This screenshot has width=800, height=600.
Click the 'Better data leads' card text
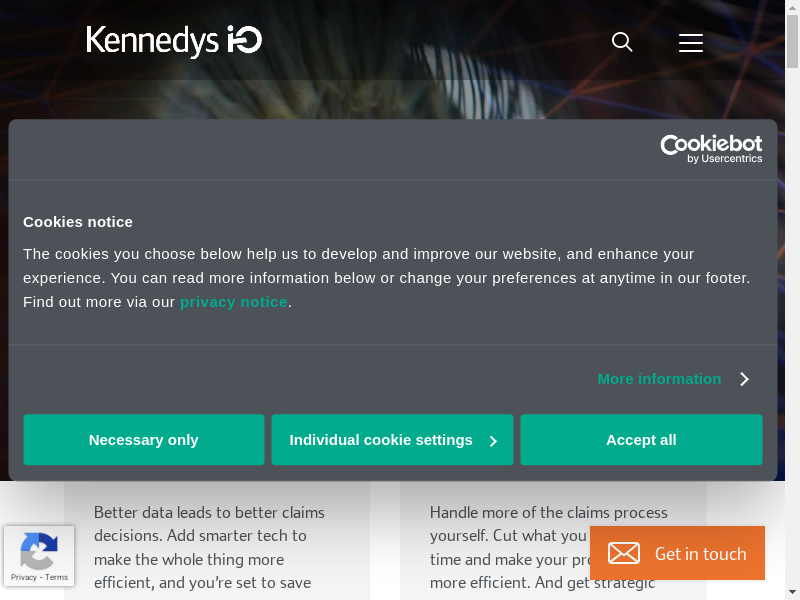(209, 547)
